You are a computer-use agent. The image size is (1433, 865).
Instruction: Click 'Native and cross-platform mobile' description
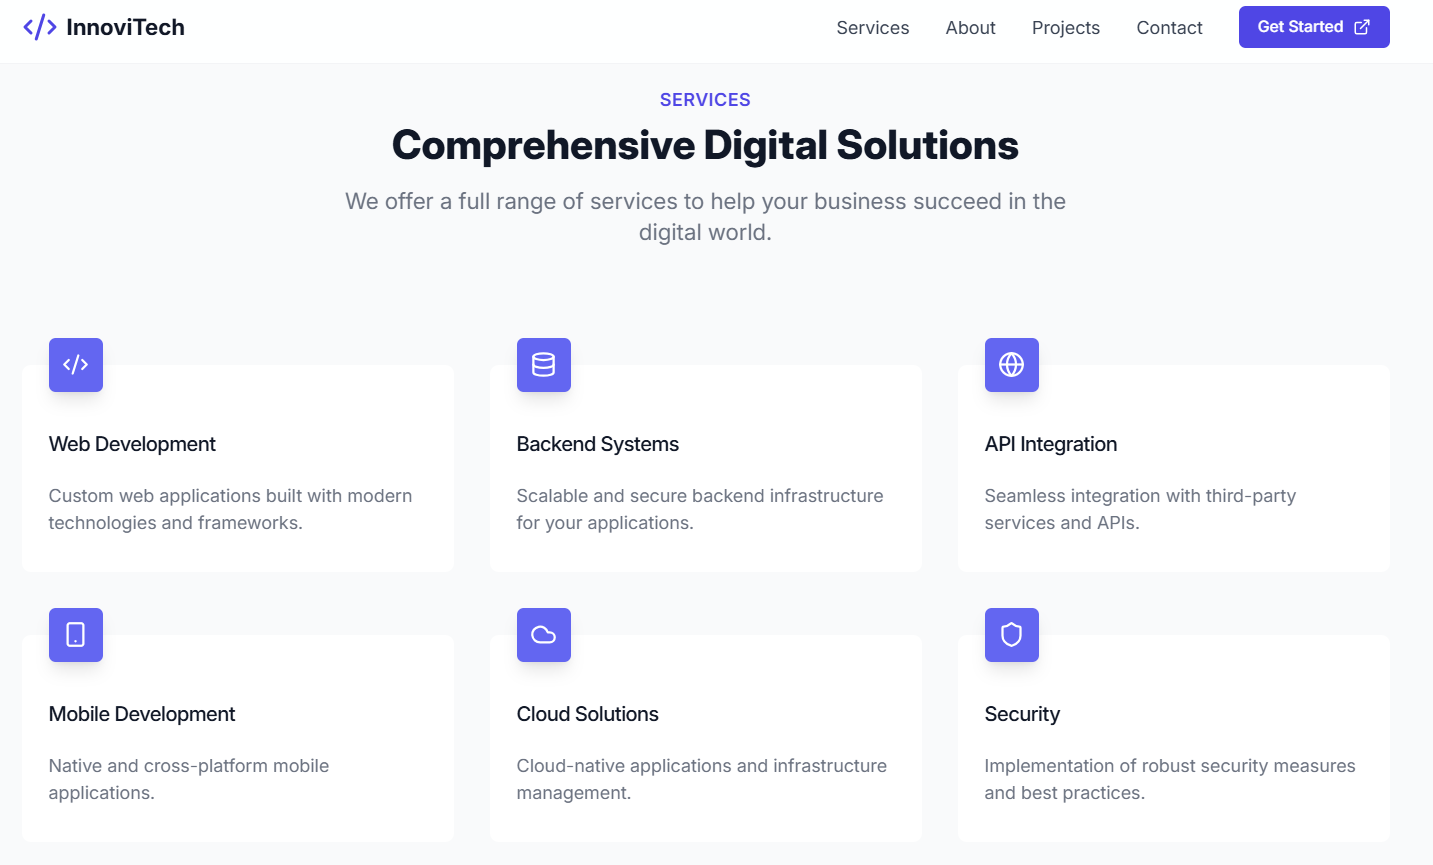tap(189, 779)
